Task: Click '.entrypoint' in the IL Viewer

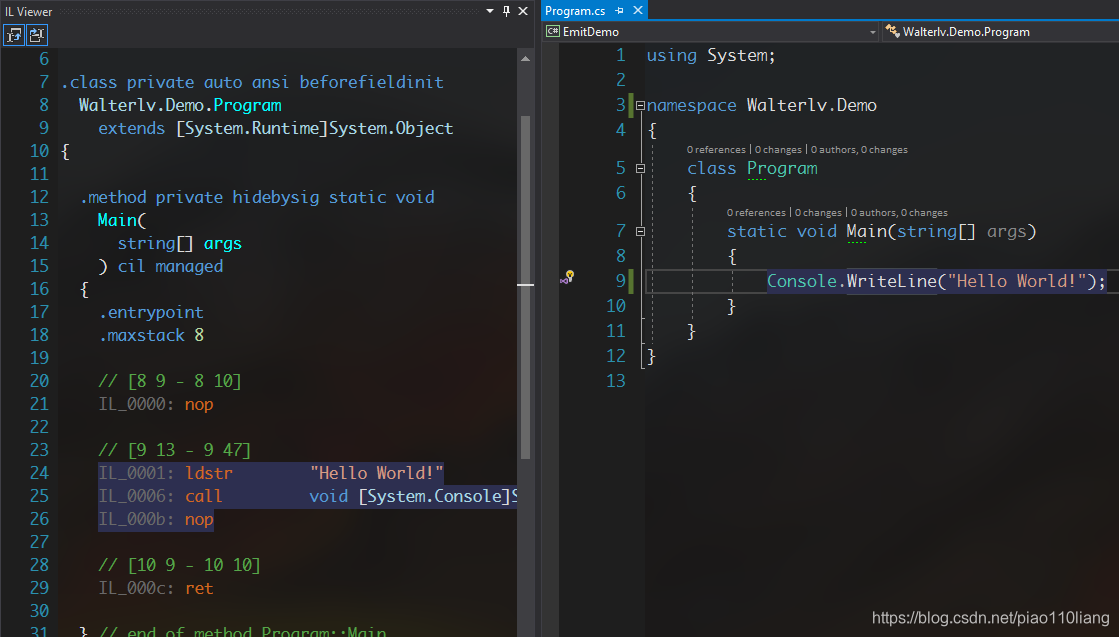Action: pyautogui.click(x=151, y=312)
